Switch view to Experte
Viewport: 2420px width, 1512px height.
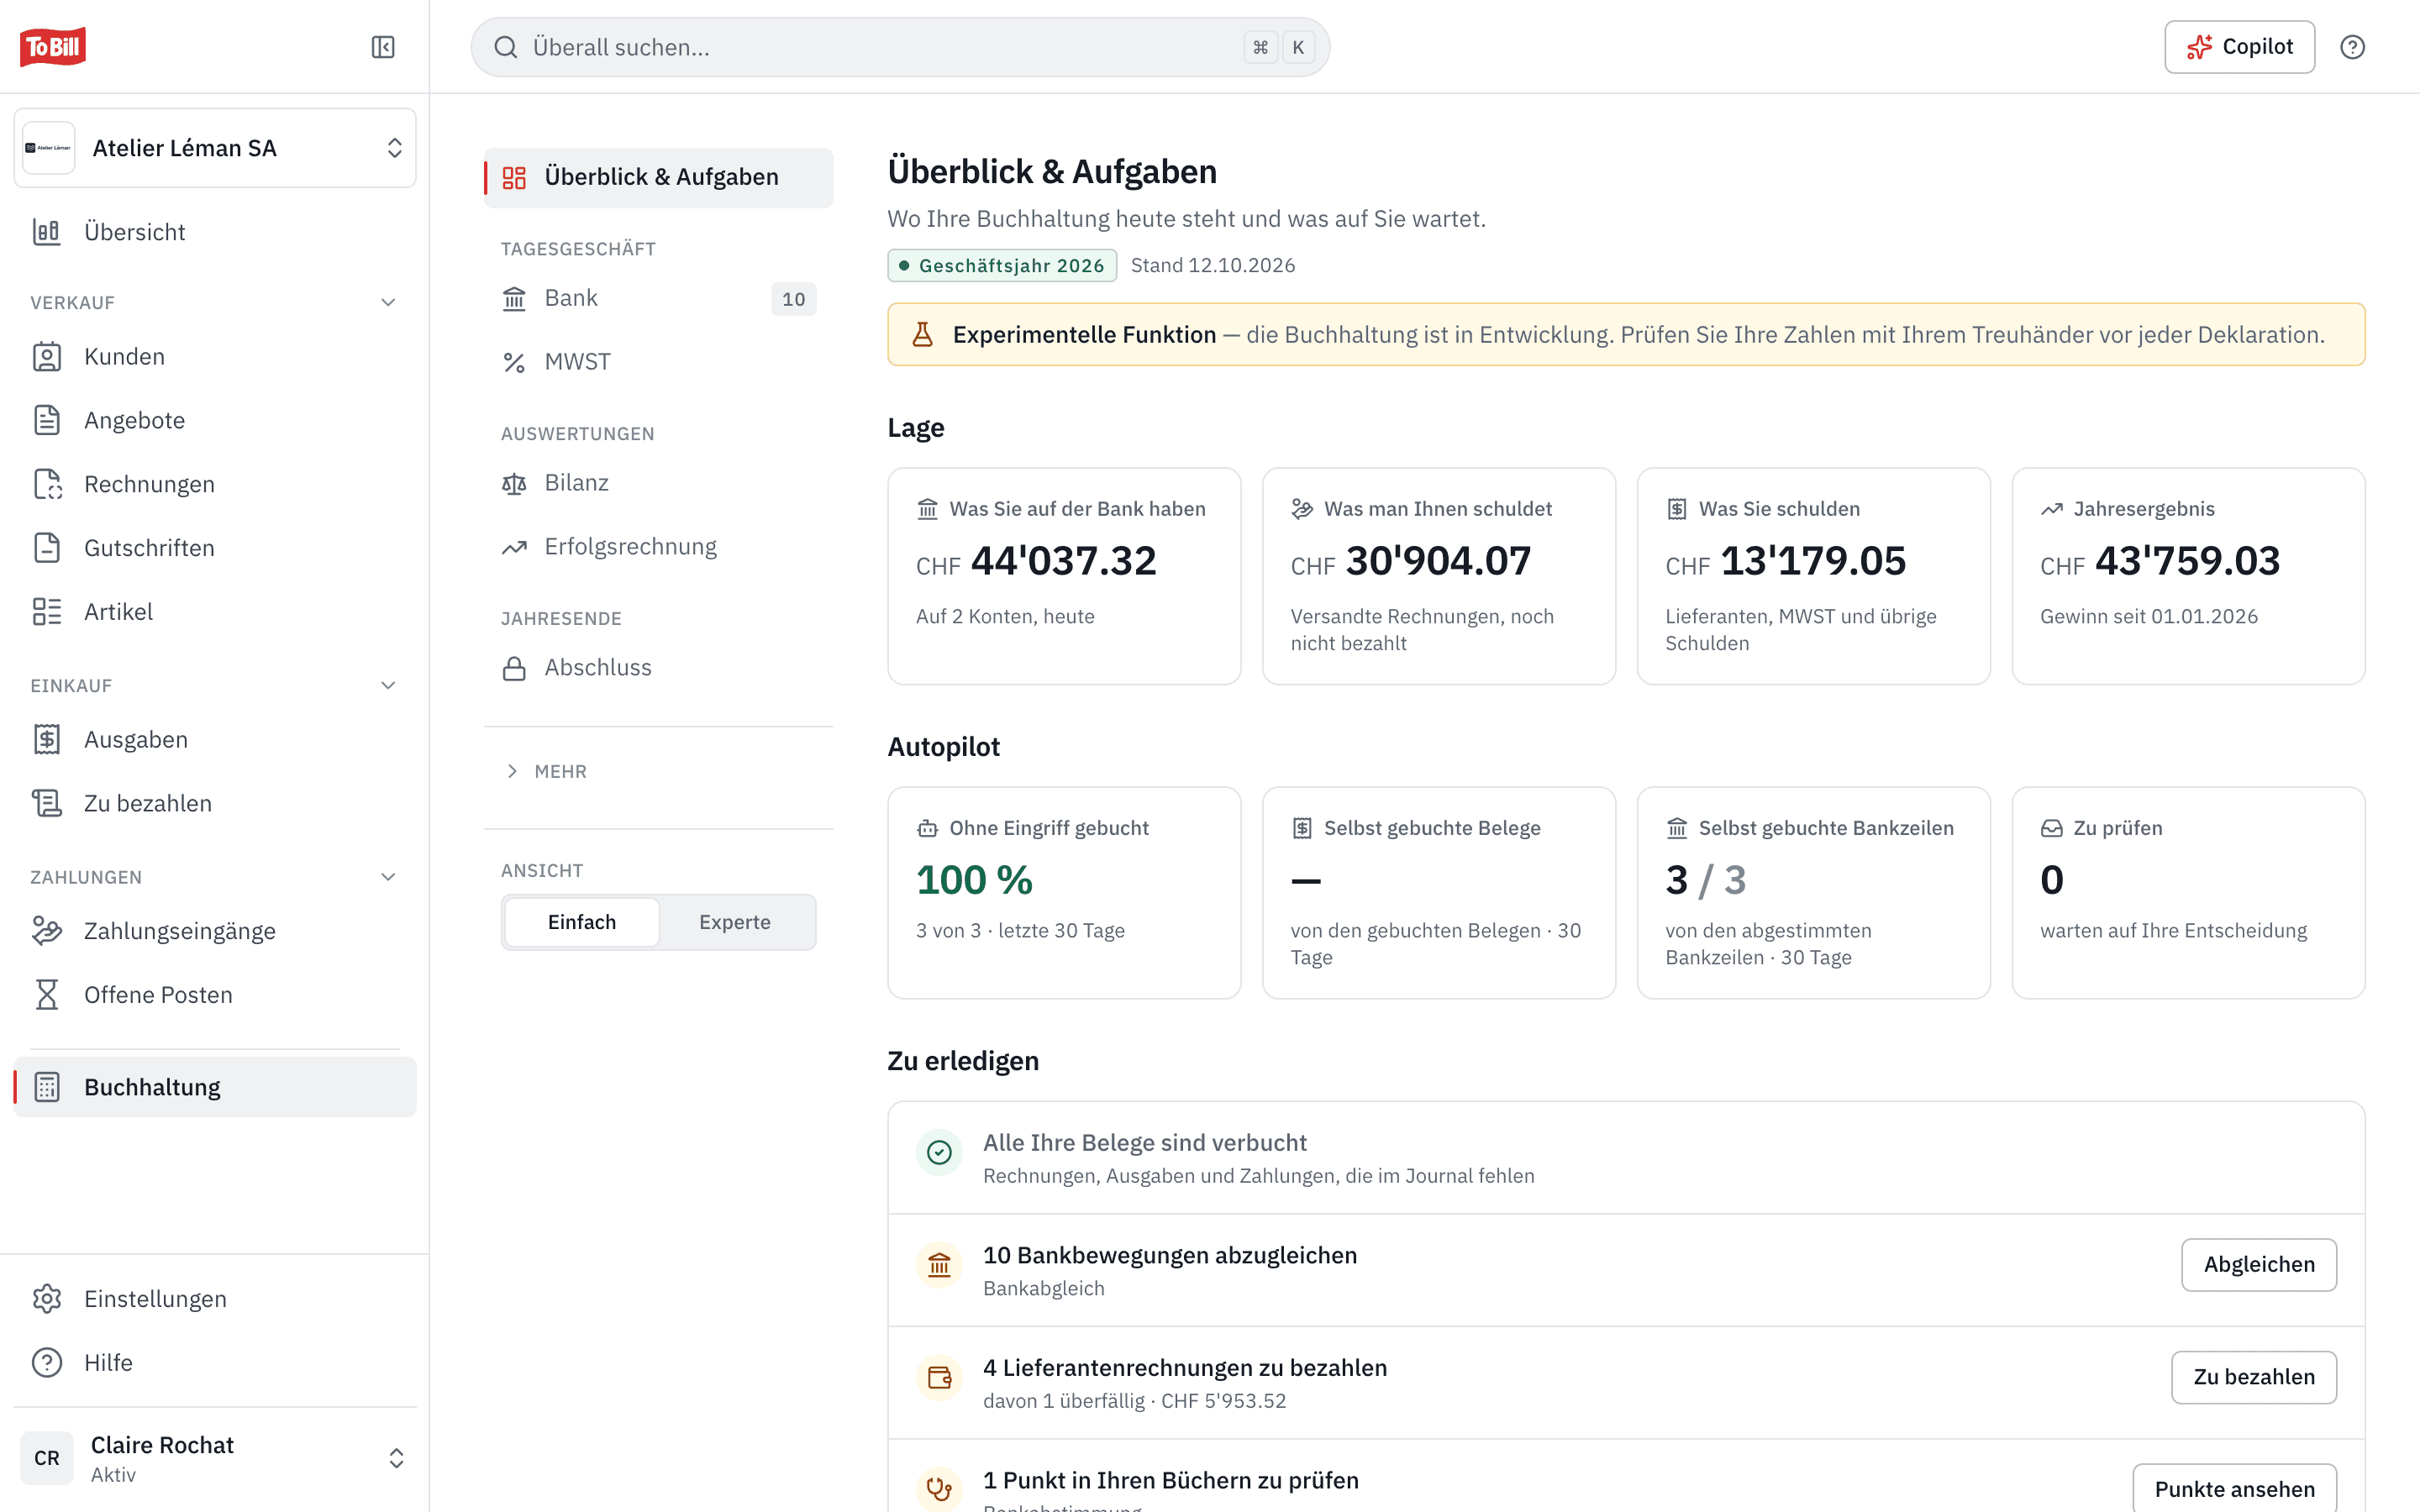pyautogui.click(x=735, y=922)
